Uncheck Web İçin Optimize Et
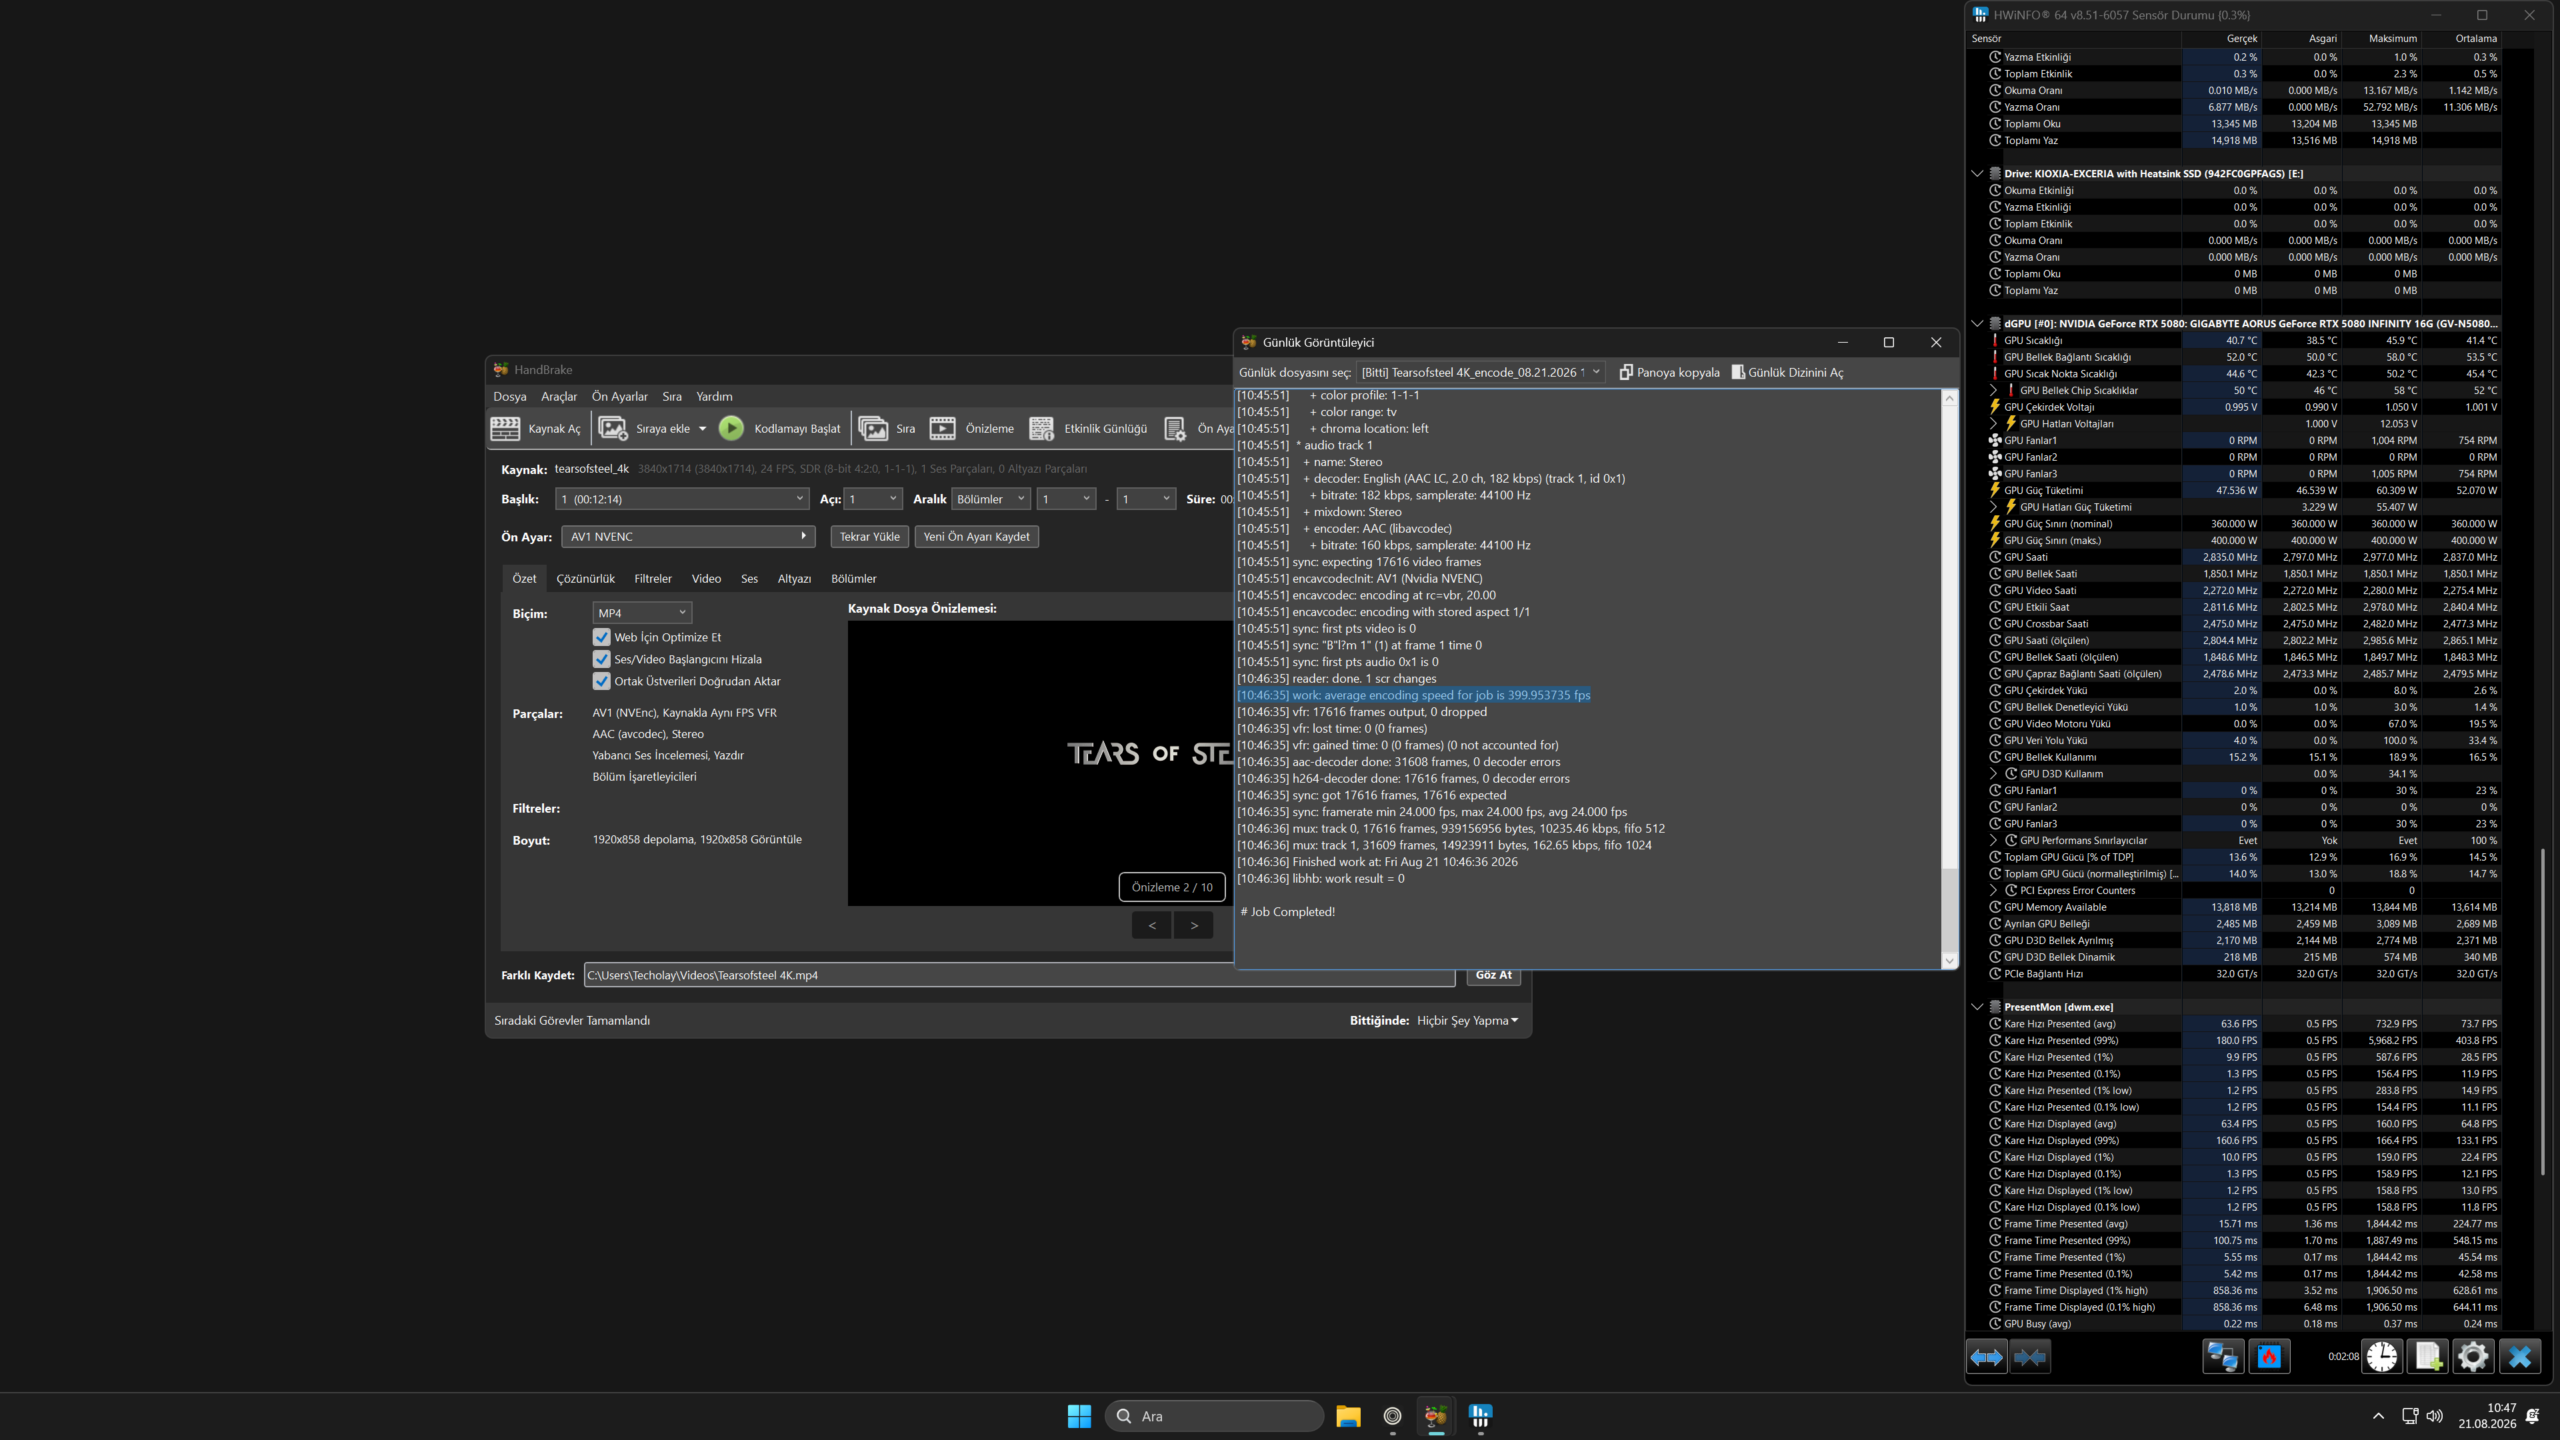Image resolution: width=2560 pixels, height=1440 pixels. coord(601,637)
